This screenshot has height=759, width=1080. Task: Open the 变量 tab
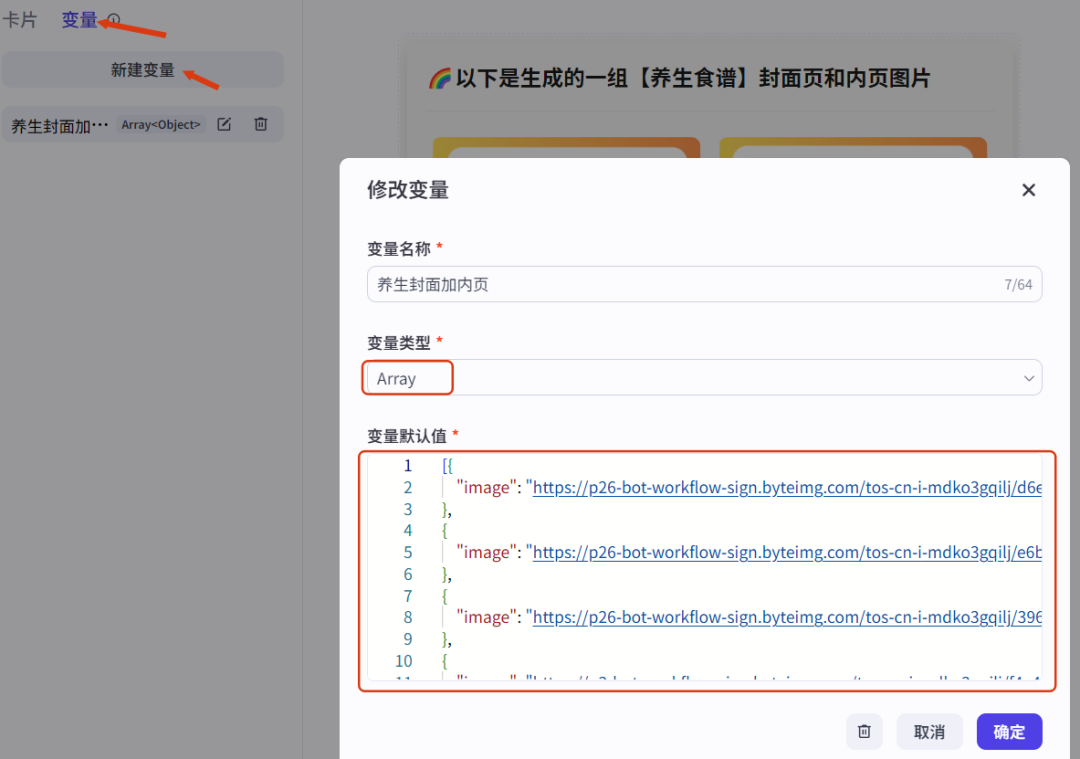point(79,20)
